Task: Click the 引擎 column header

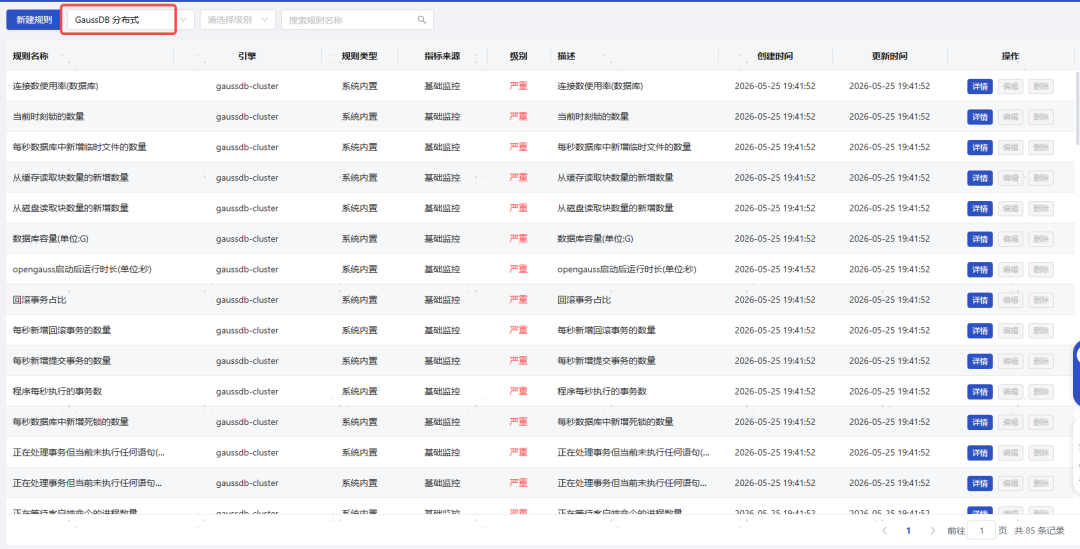Action: coord(247,56)
